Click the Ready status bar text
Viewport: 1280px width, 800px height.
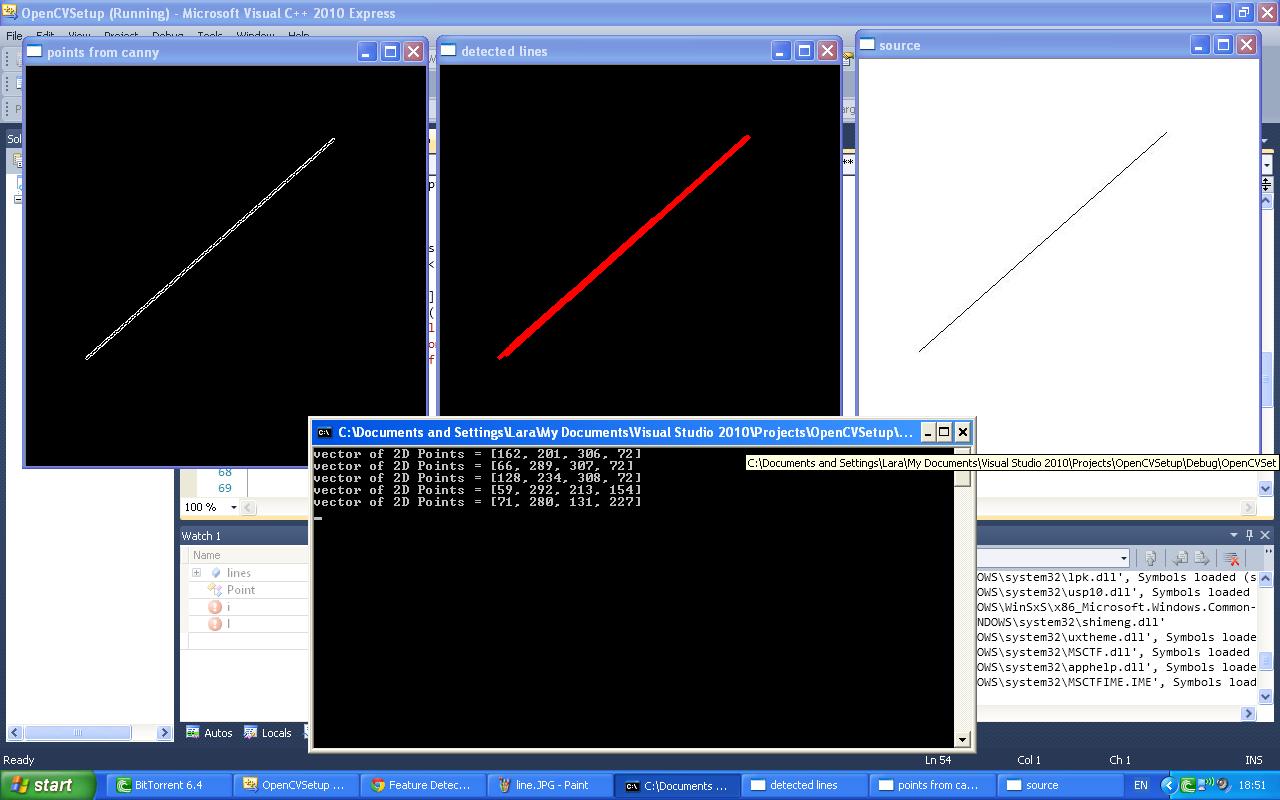(x=19, y=760)
